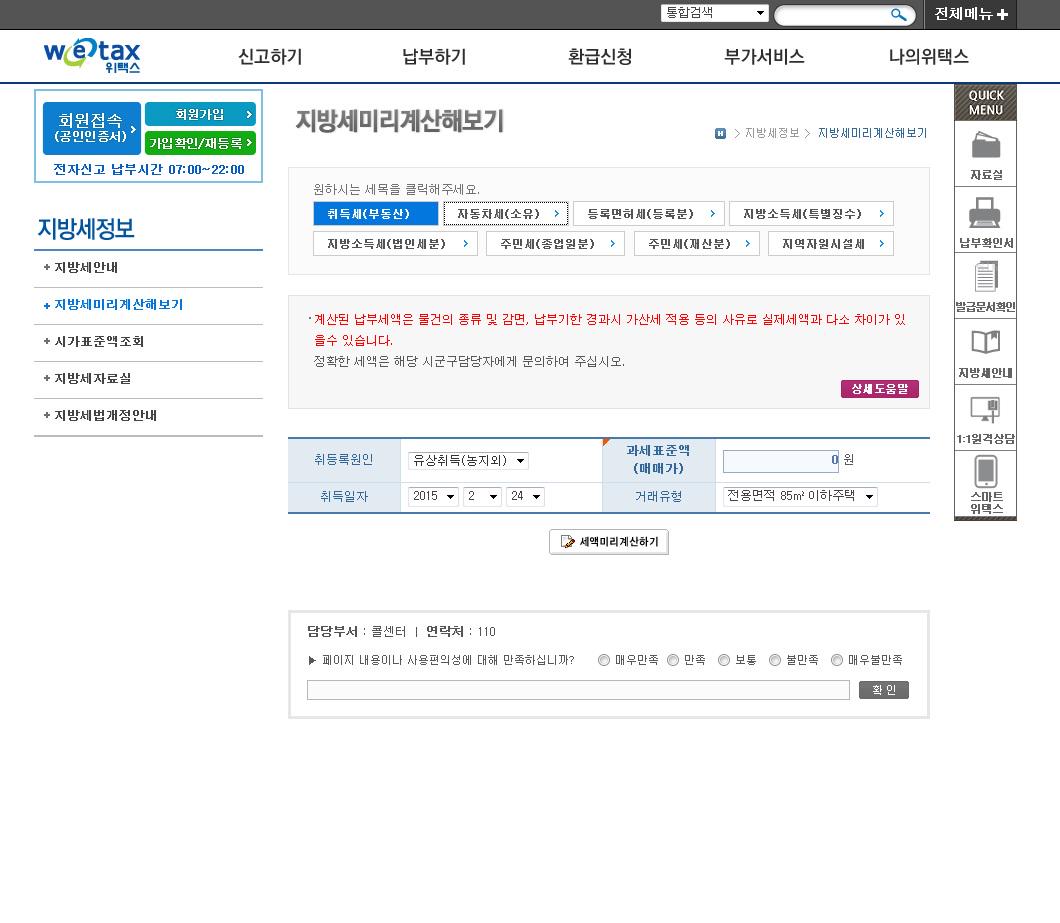Open 거래유형 전용면적 dropdown
1060x923 pixels.
pyautogui.click(x=800, y=496)
